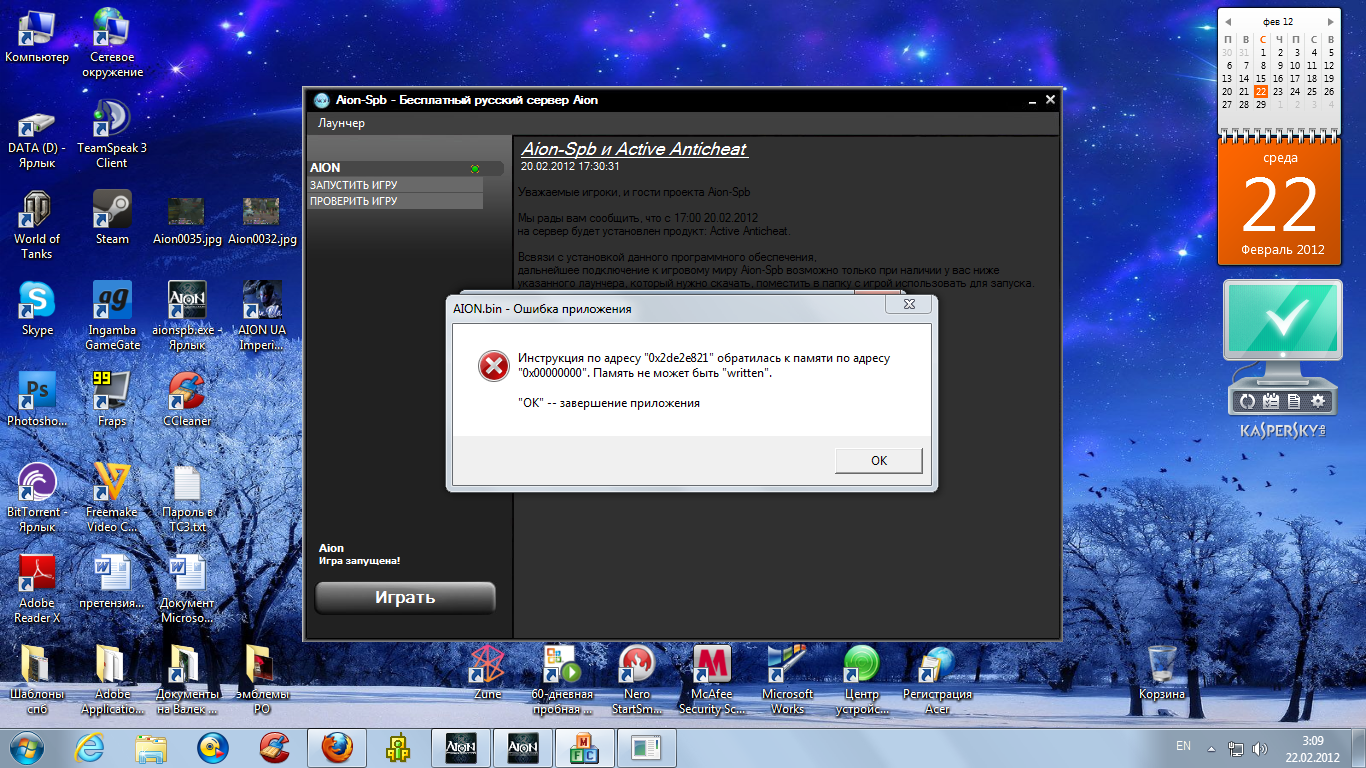Open the Windows Start menu
Viewport: 1366px width, 768px height.
26,747
